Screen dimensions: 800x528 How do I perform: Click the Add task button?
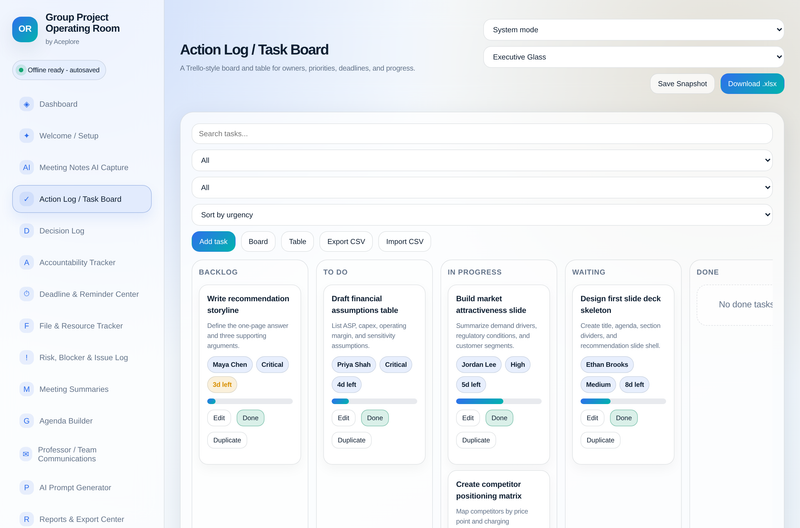pyautogui.click(x=213, y=241)
